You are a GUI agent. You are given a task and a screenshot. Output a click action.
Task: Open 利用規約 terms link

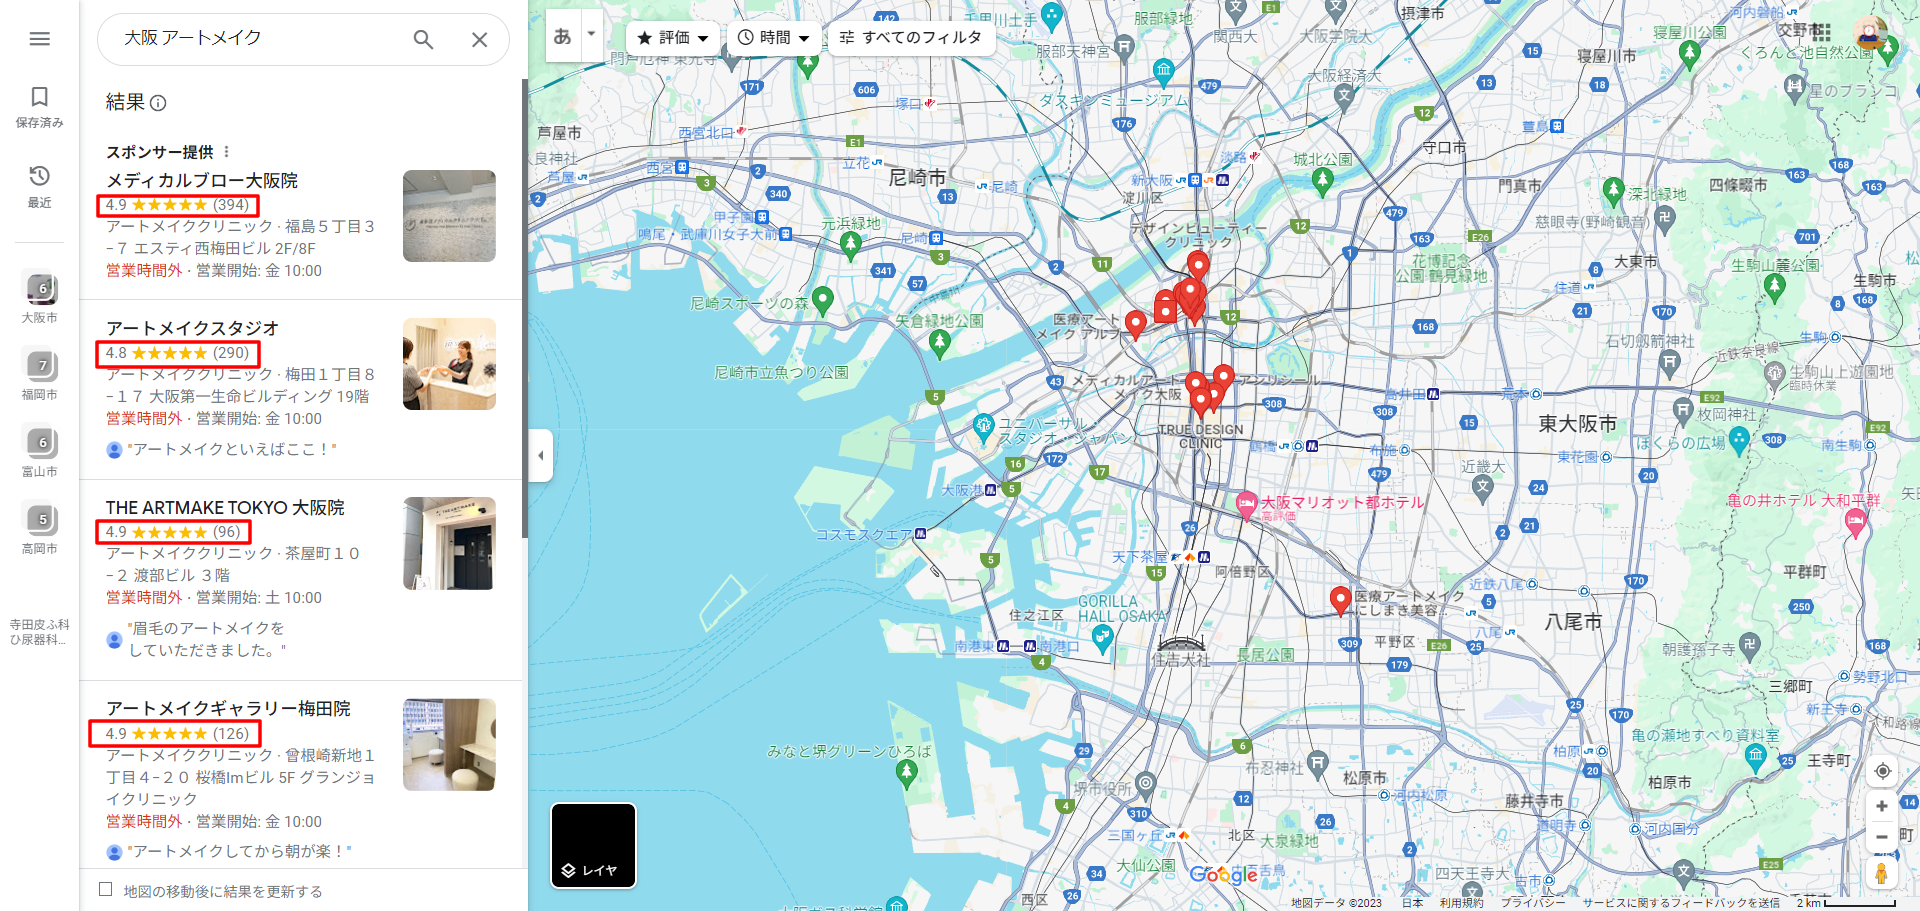click(x=1461, y=903)
